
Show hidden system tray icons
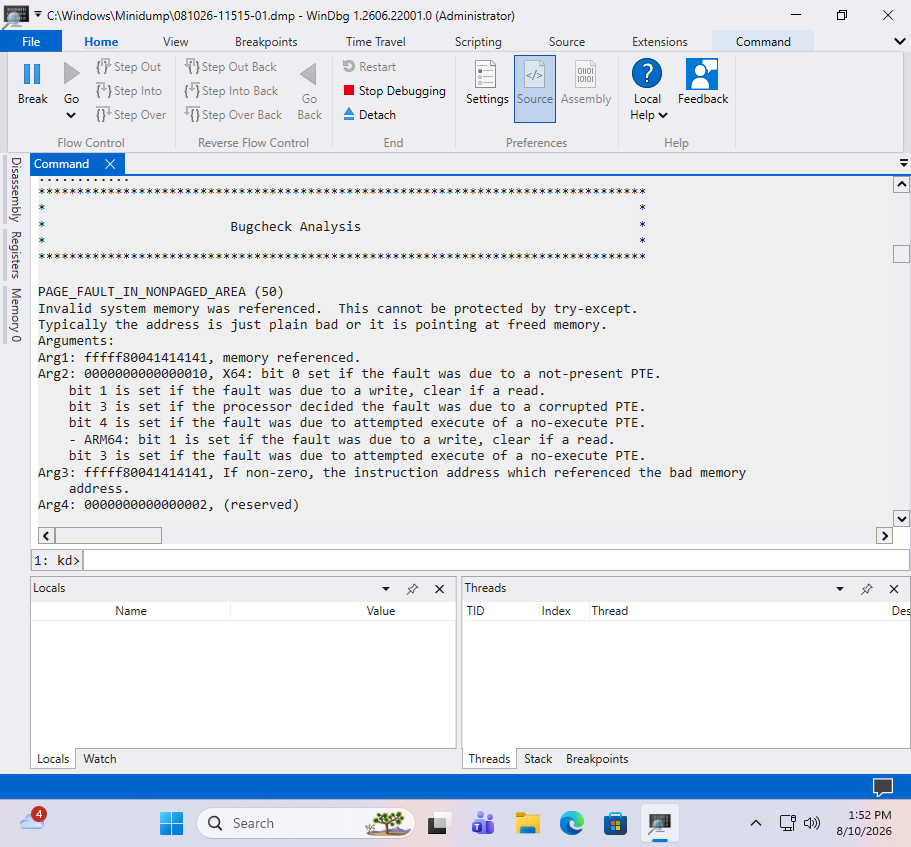(x=755, y=823)
